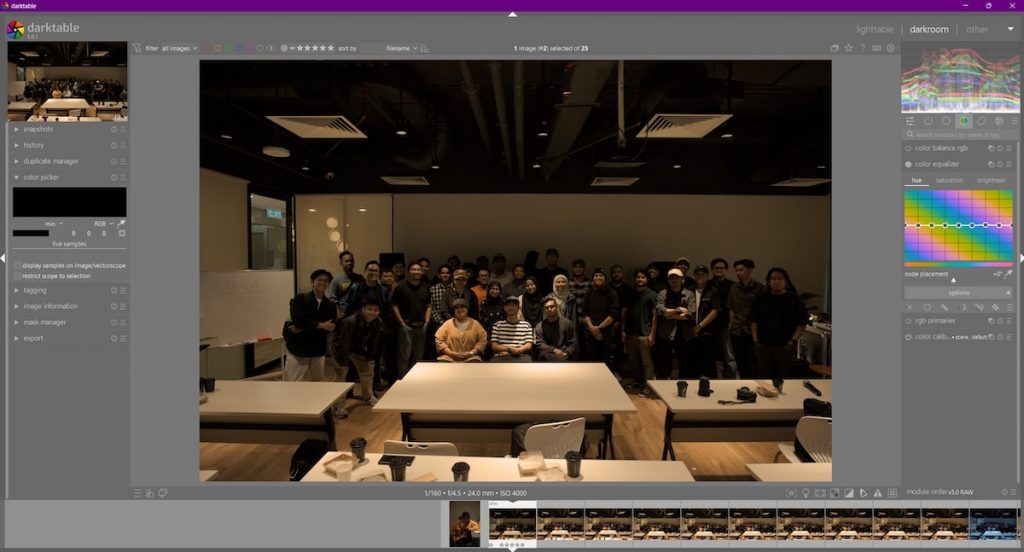The image size is (1024, 552).
Task: Open the 'other' views menu
Action: (977, 29)
